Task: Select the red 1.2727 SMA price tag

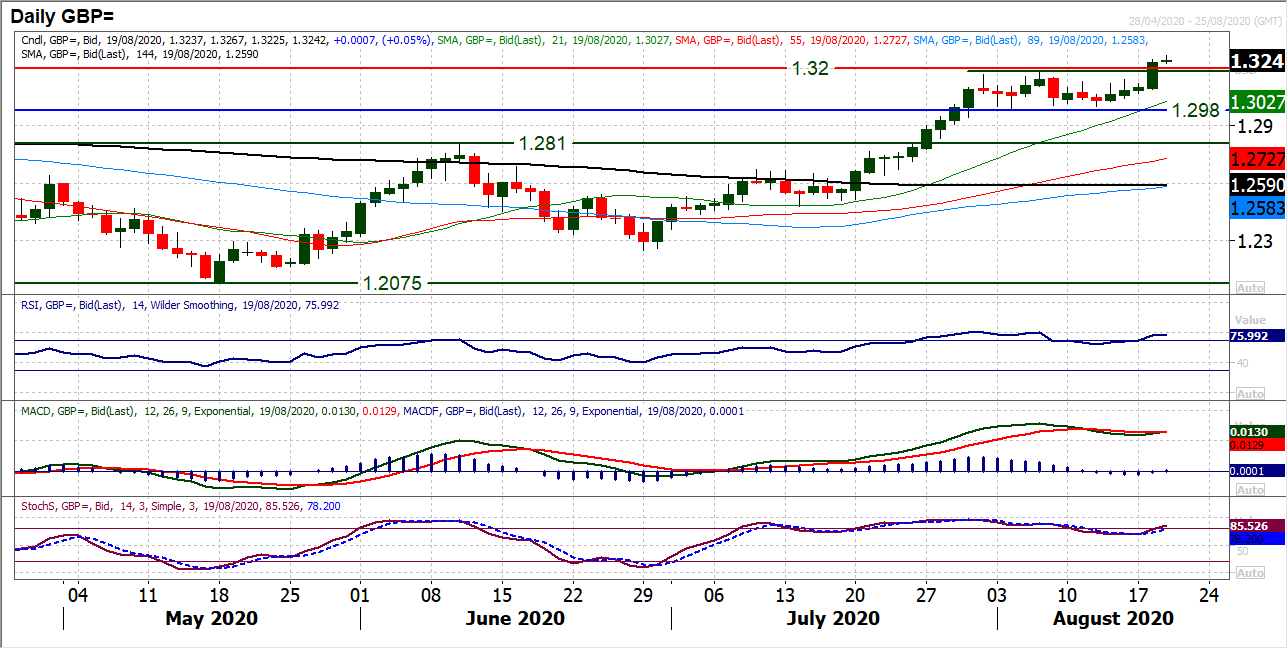Action: pyautogui.click(x=1255, y=159)
